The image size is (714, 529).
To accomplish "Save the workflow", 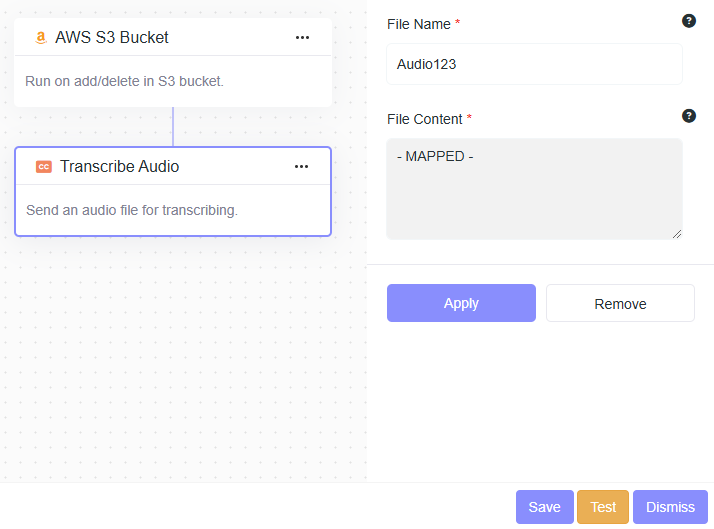I will [x=544, y=507].
